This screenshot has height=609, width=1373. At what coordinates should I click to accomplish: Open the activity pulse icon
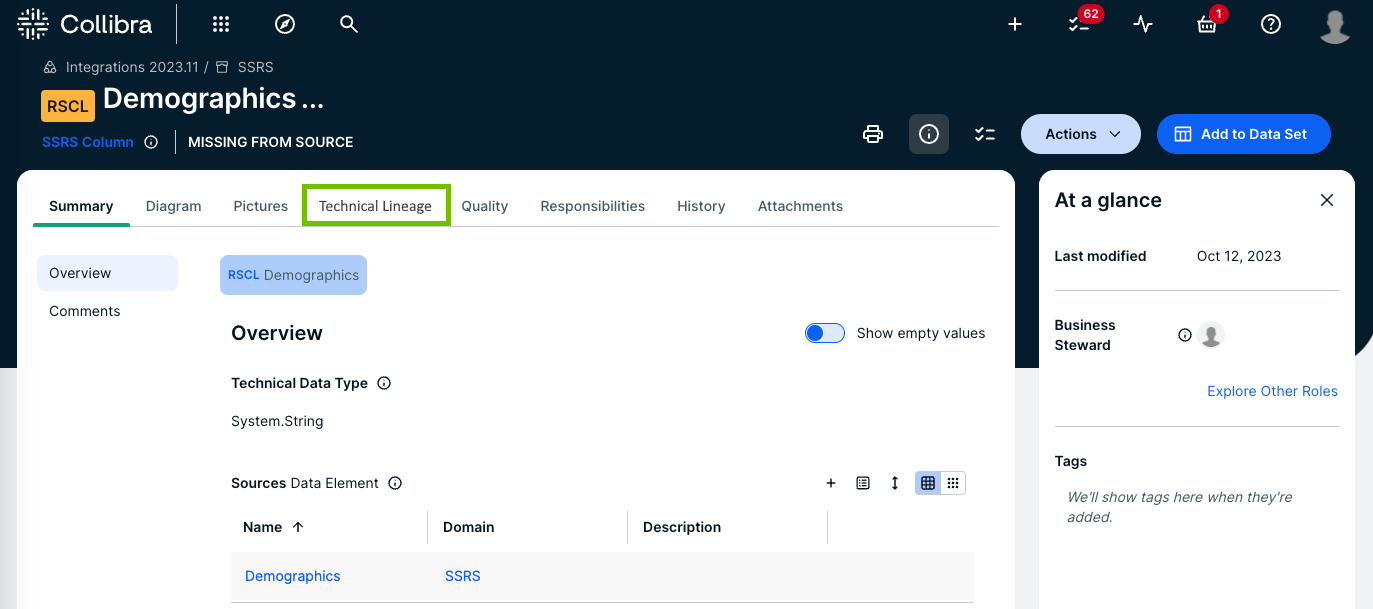coord(1143,25)
